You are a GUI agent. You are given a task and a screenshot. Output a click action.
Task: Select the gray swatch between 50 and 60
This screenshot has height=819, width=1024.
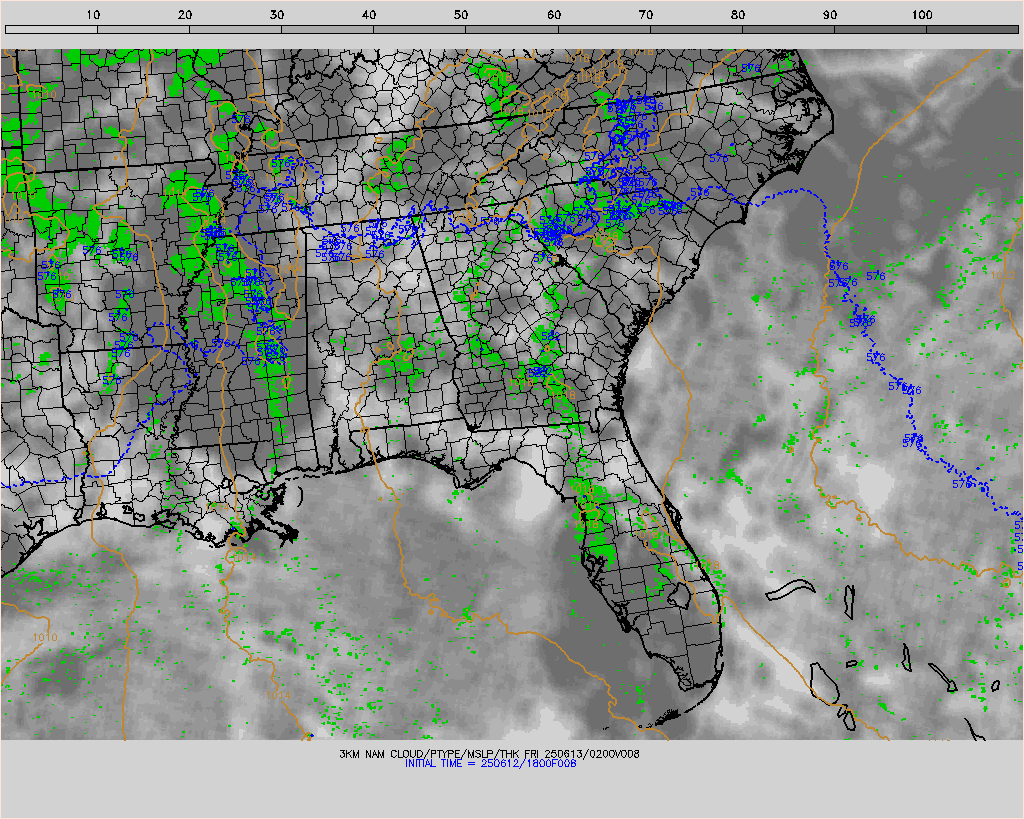pos(512,29)
